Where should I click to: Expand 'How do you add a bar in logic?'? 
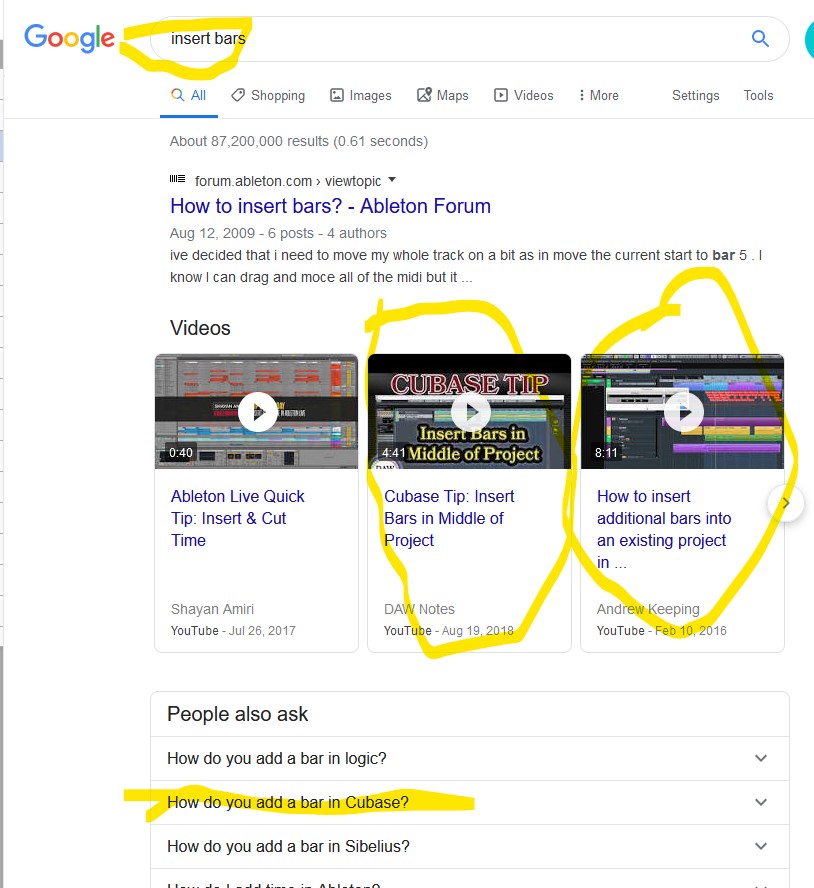[x=470, y=758]
